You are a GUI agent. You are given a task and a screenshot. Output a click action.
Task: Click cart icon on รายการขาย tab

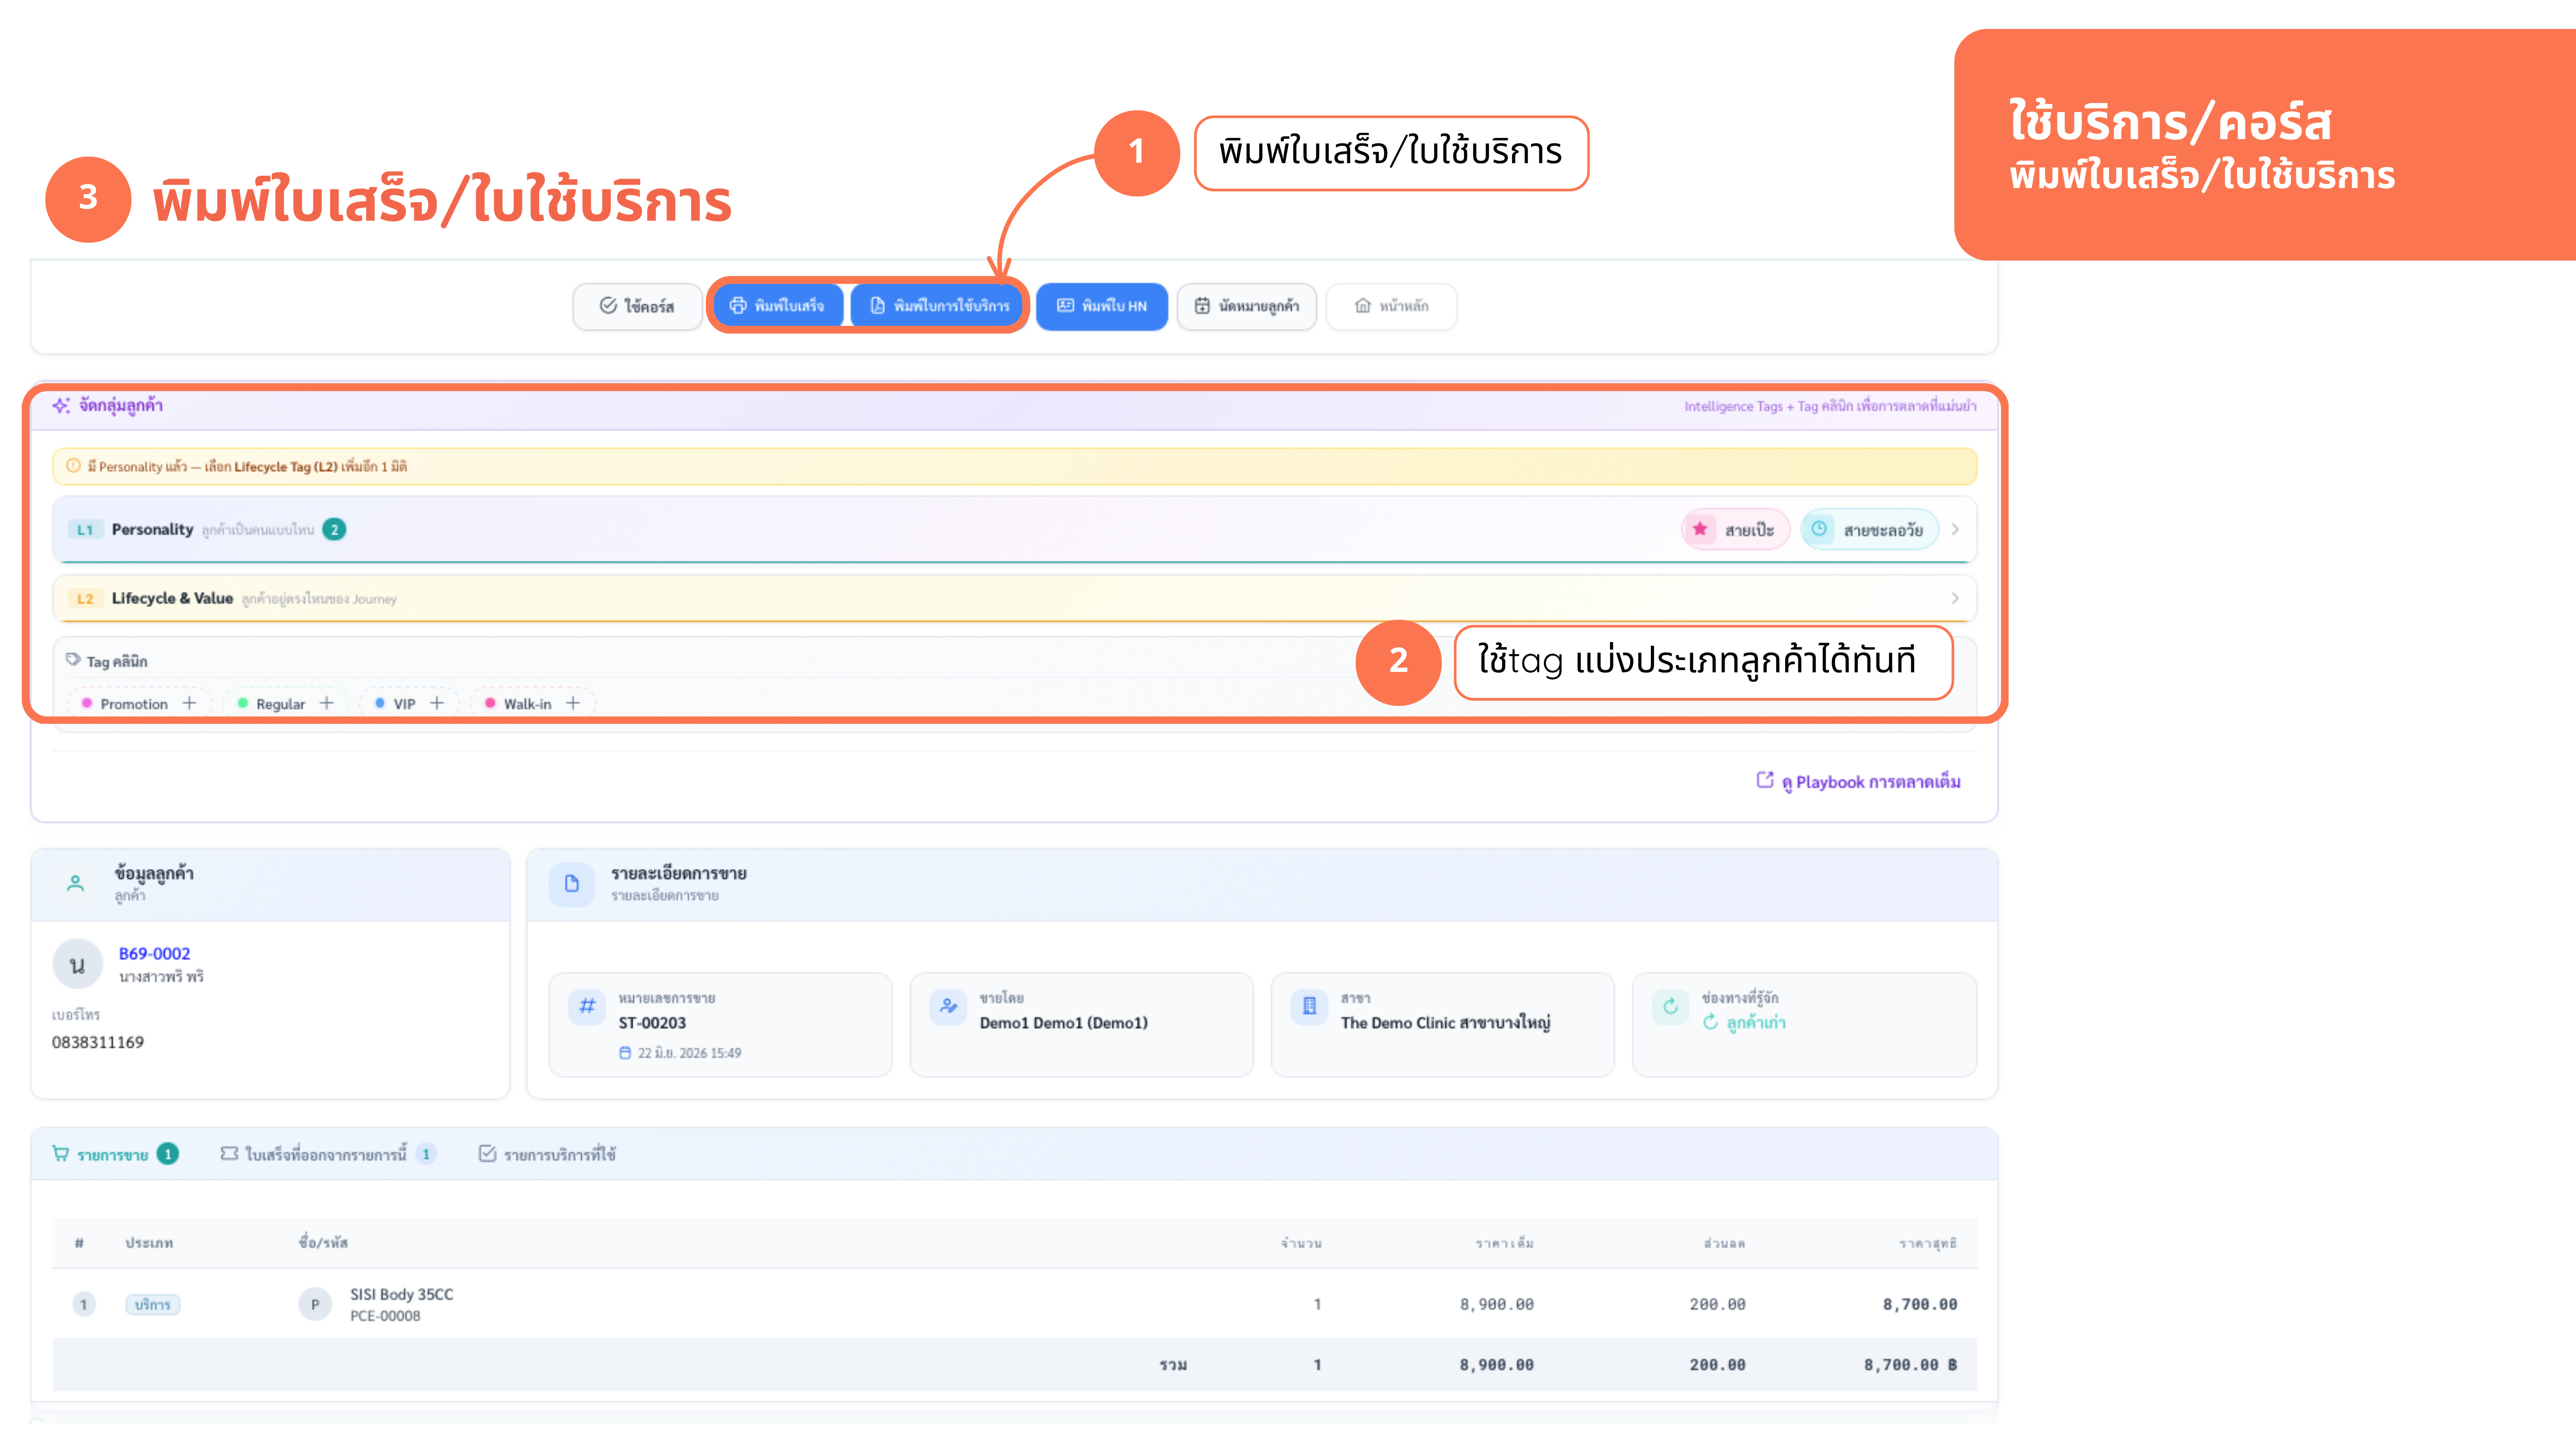click(61, 1154)
